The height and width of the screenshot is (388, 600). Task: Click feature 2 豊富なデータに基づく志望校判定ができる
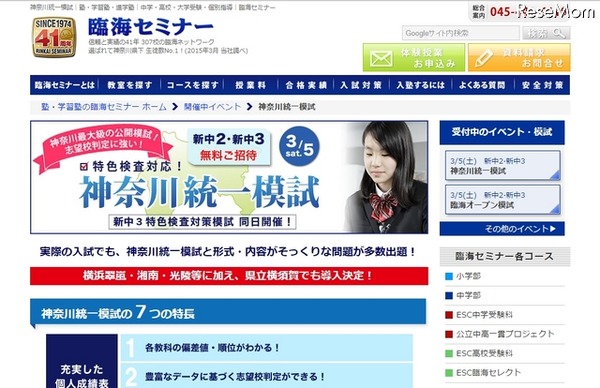pyautogui.click(x=267, y=376)
